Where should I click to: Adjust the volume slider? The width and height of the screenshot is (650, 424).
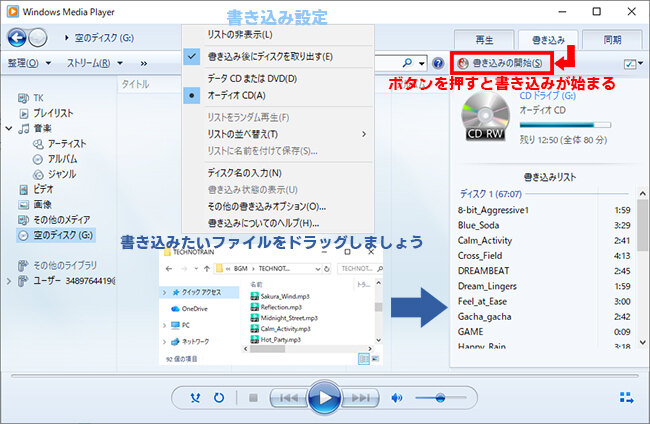(440, 398)
